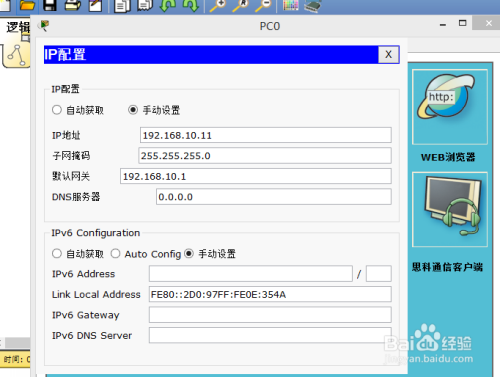Zoom in with the plus magnifier
The width and height of the screenshot is (500, 377).
(218, 5)
